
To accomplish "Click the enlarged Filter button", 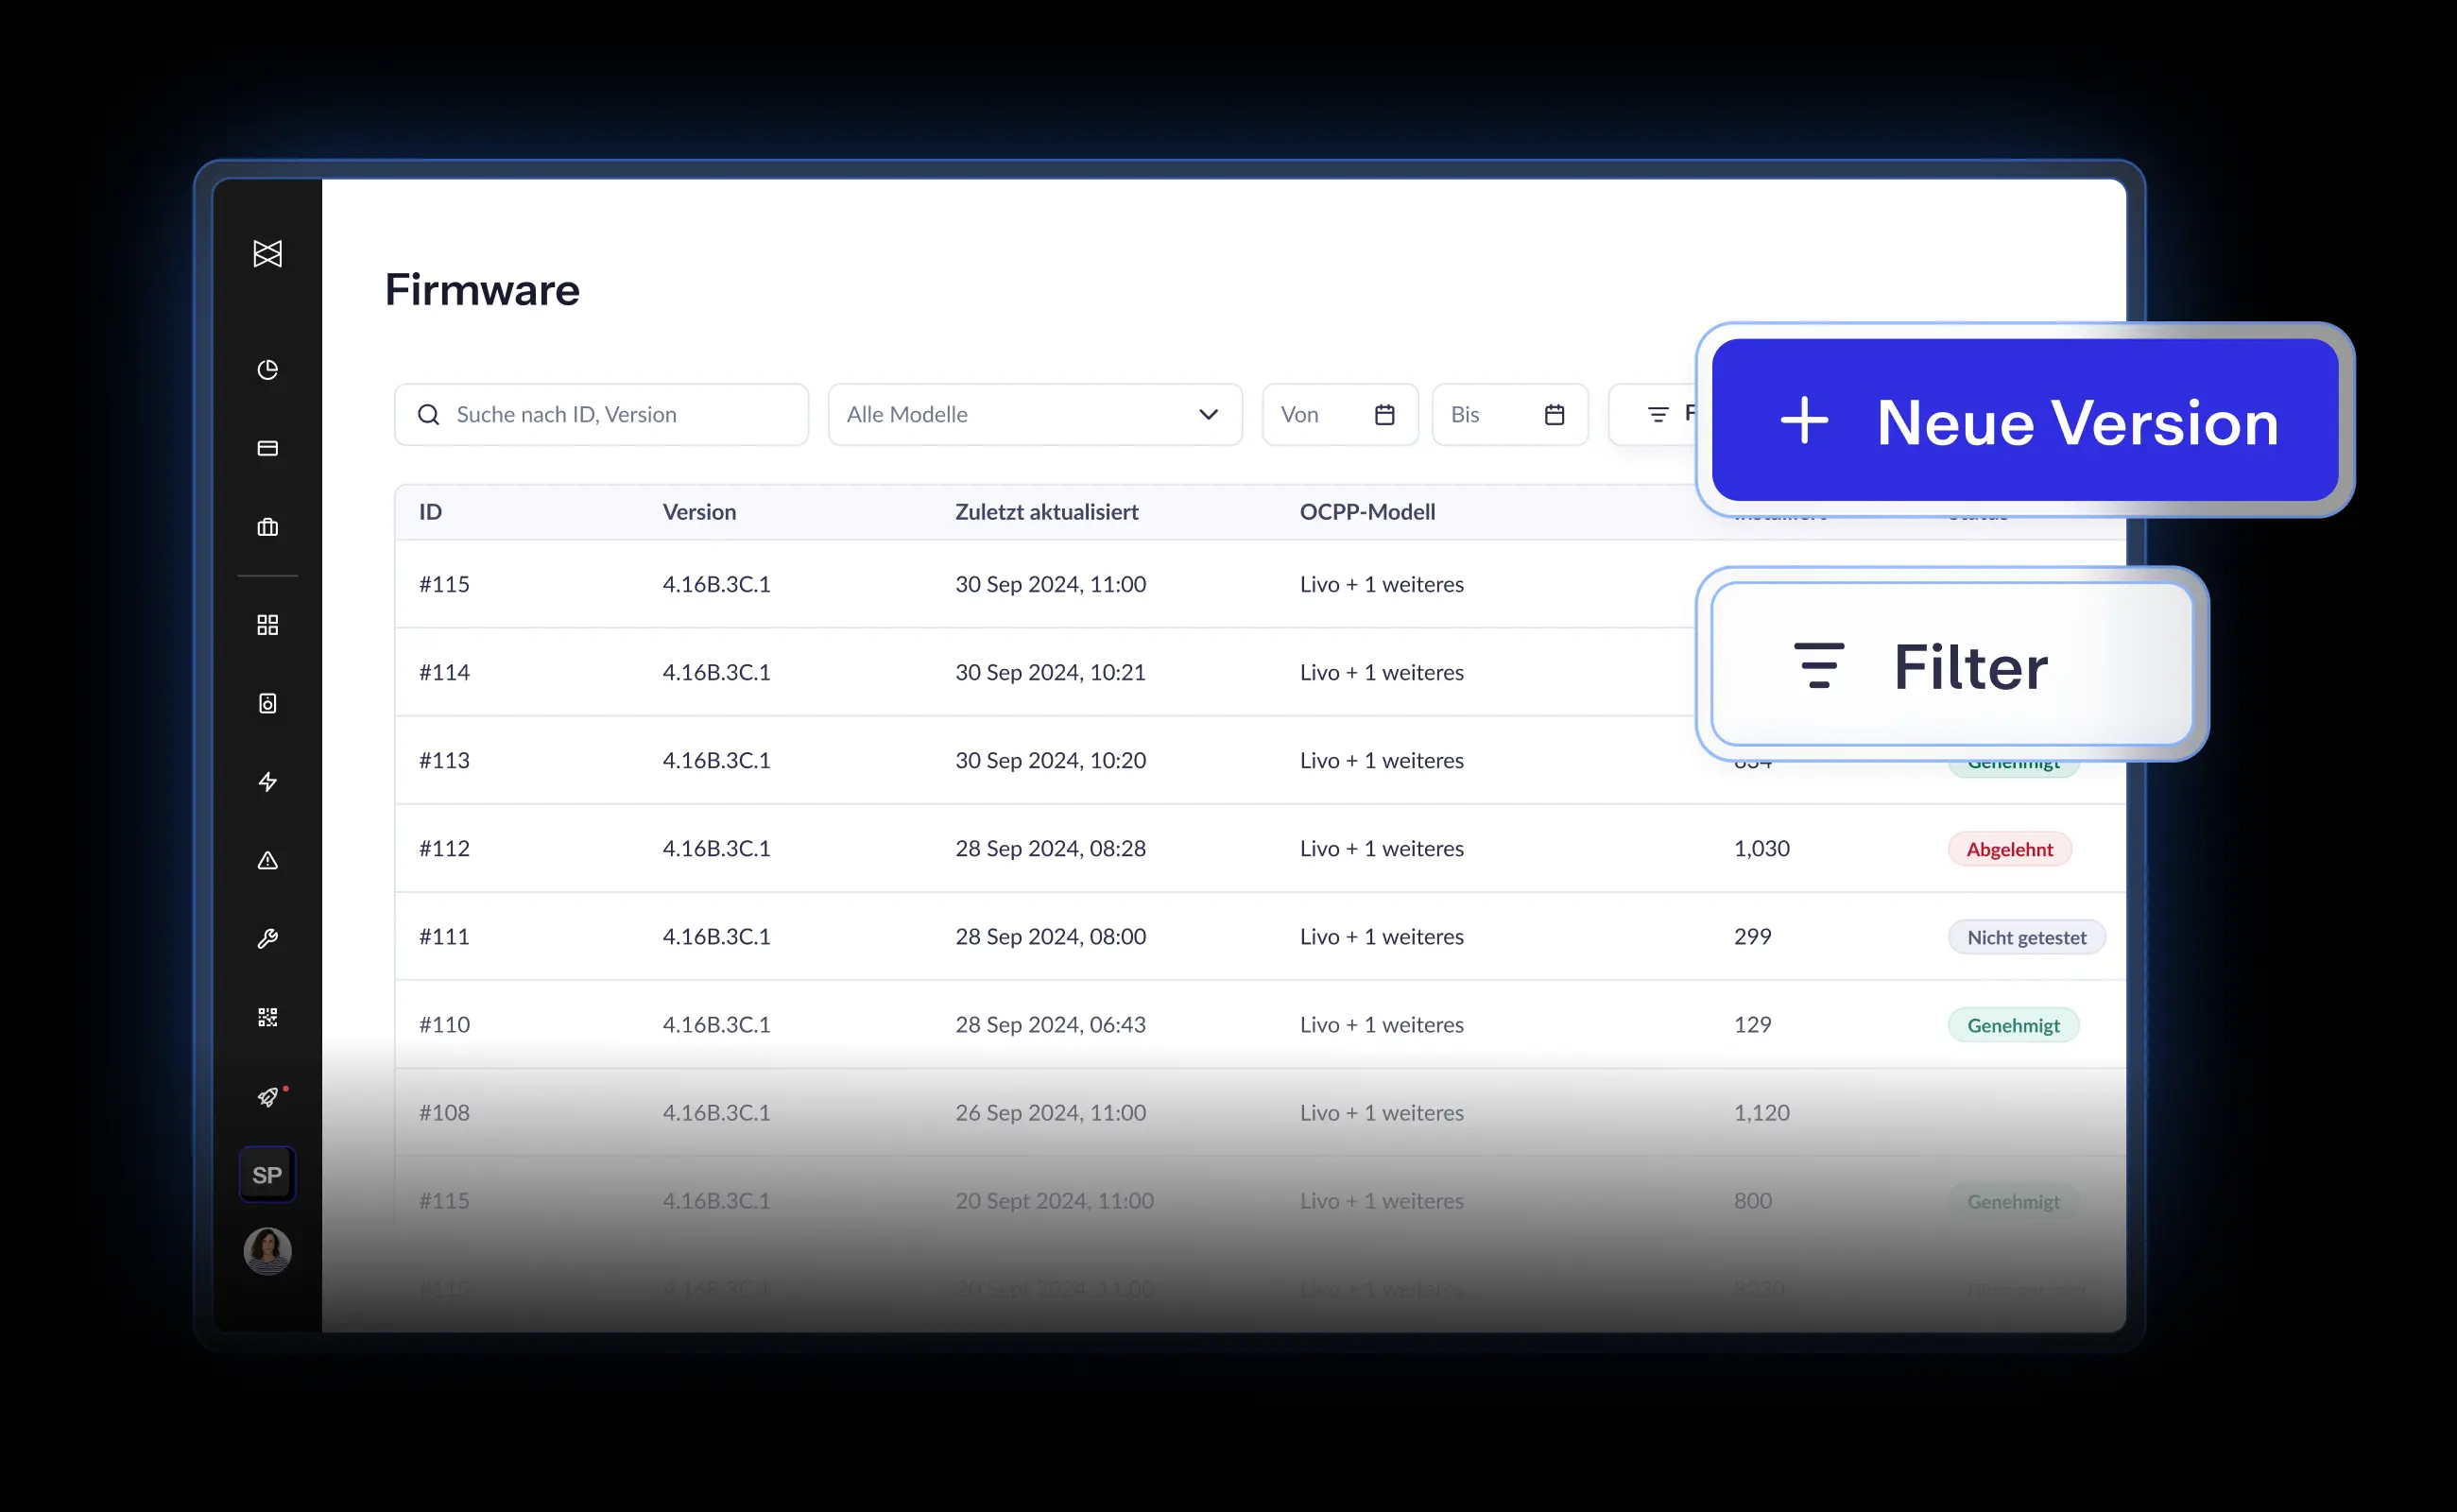I will [1951, 665].
